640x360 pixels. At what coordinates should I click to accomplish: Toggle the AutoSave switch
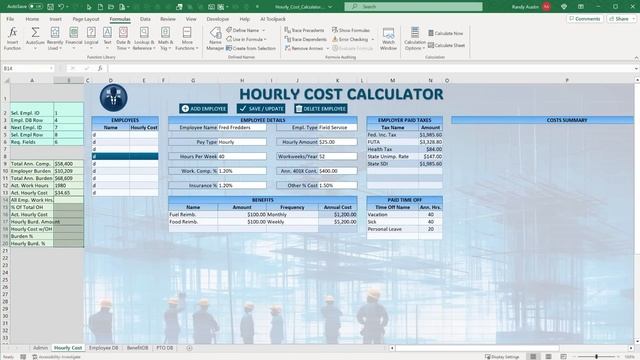[x=36, y=7]
